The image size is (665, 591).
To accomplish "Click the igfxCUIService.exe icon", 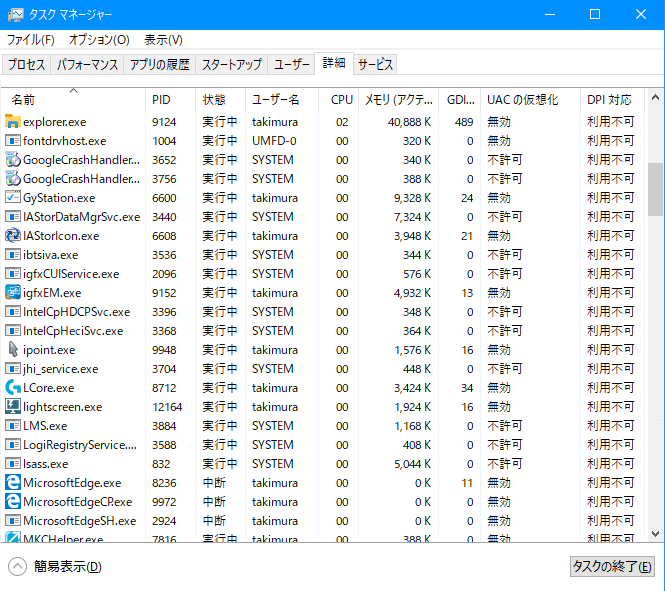I will click(13, 273).
